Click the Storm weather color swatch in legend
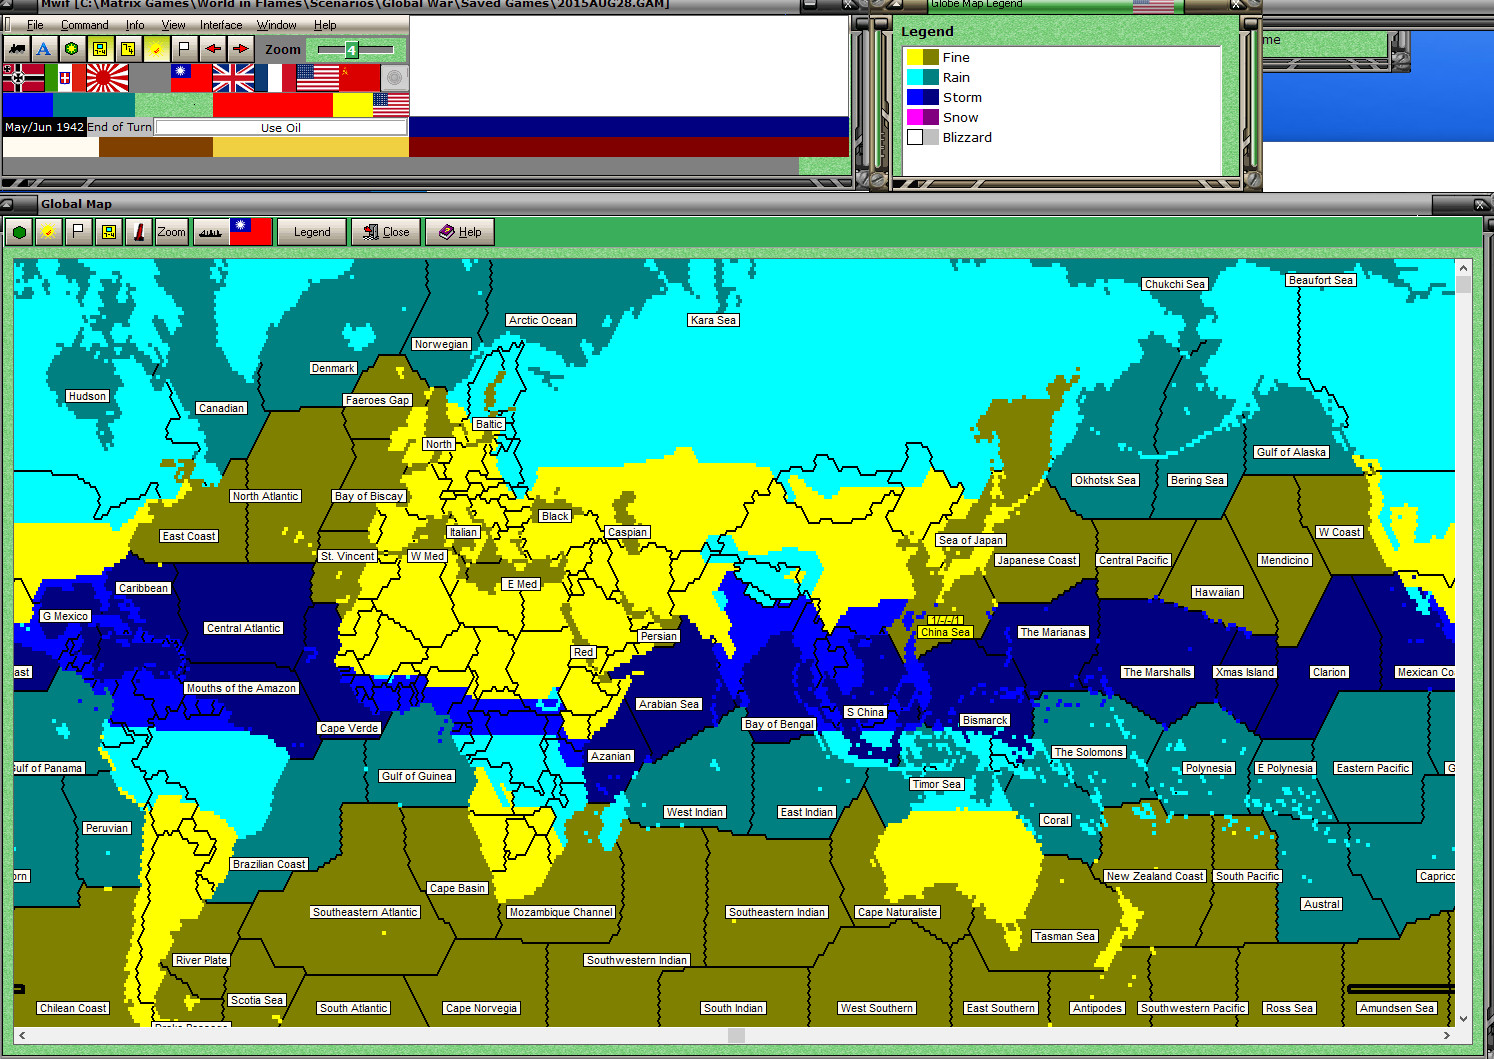The width and height of the screenshot is (1494, 1059). [922, 98]
